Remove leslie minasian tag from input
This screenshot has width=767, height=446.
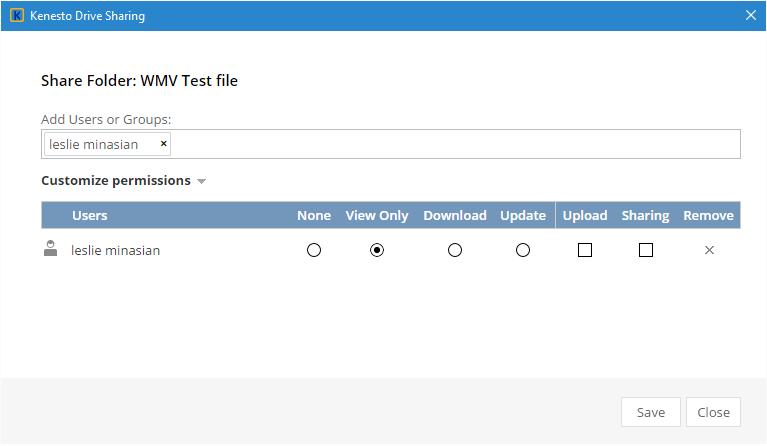(x=164, y=144)
